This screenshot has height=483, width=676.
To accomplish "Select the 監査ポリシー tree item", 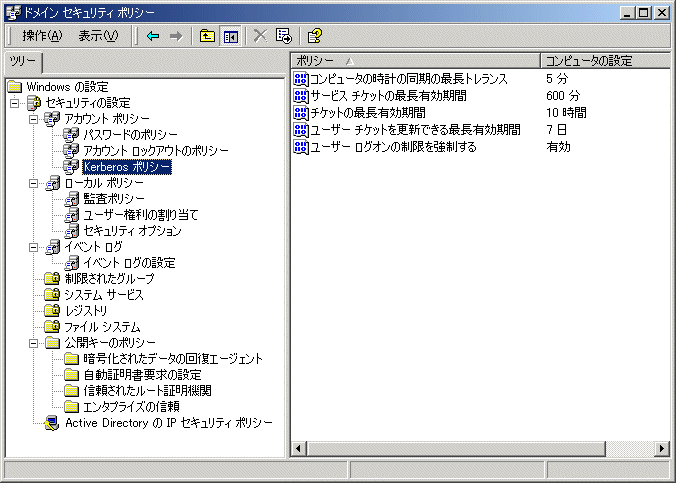I will tap(114, 199).
